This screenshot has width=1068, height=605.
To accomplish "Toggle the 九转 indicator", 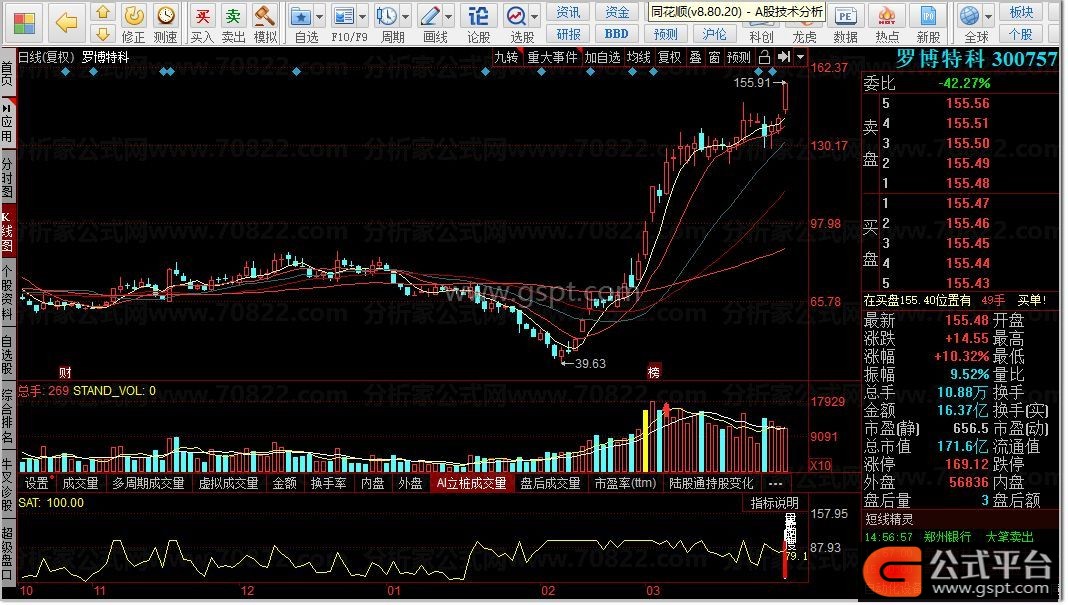I will [x=506, y=57].
